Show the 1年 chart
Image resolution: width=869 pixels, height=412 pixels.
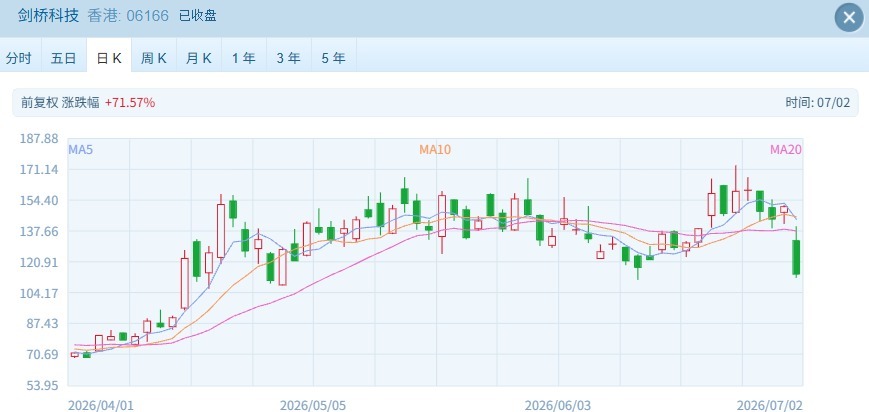click(243, 58)
